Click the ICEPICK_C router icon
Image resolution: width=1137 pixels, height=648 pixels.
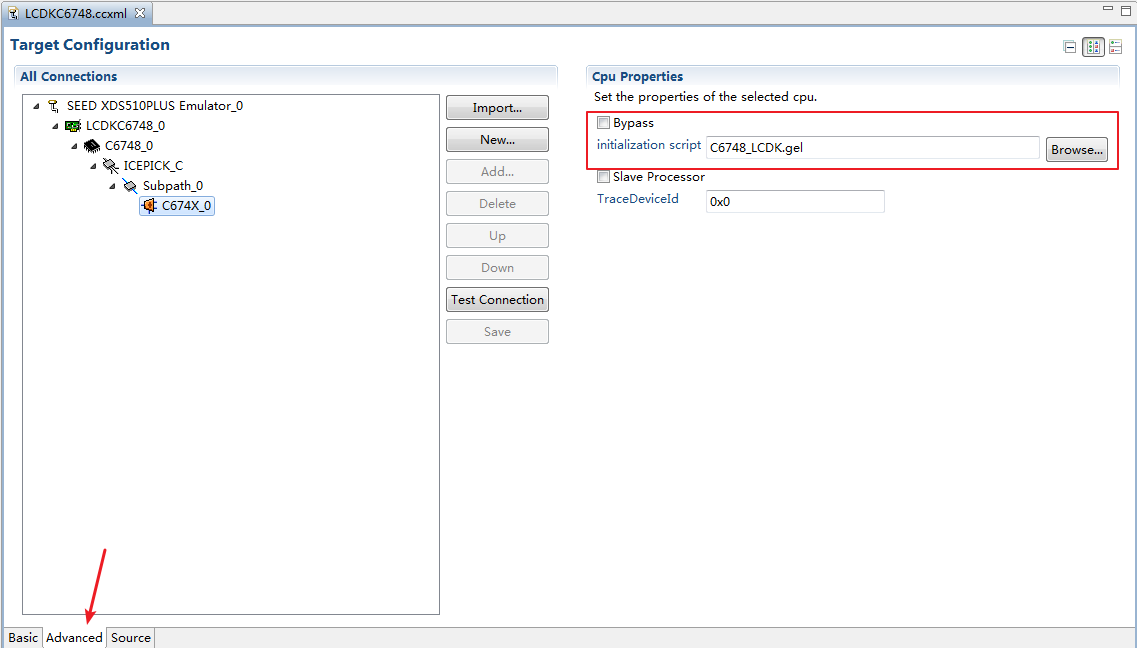pos(110,165)
